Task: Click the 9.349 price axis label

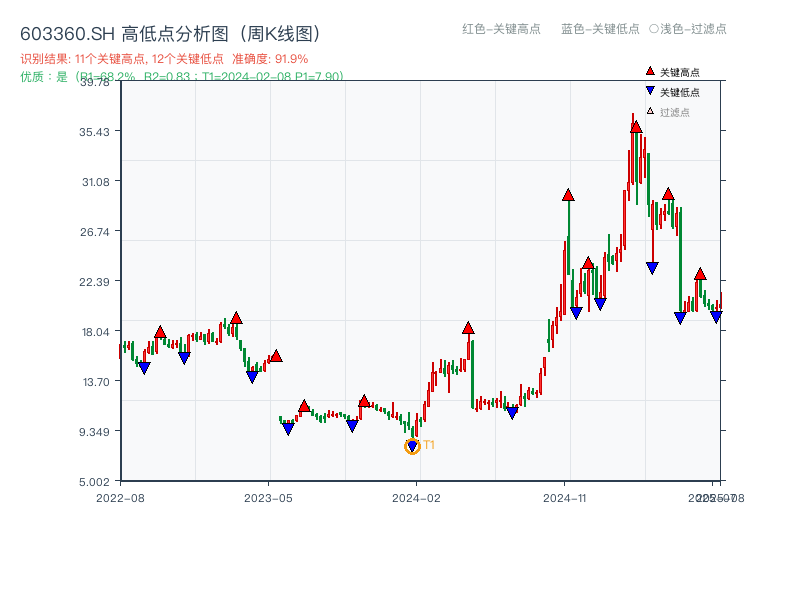Action: tap(94, 432)
